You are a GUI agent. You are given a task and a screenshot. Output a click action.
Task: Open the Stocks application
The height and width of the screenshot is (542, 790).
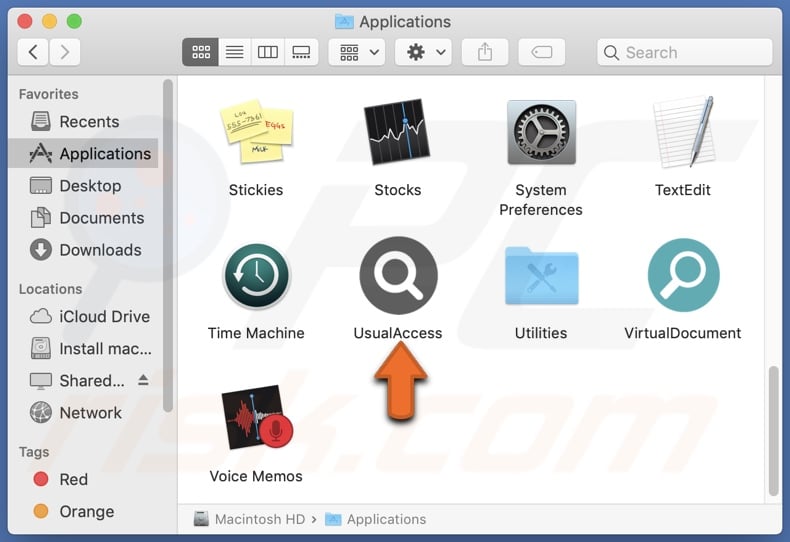tap(398, 133)
